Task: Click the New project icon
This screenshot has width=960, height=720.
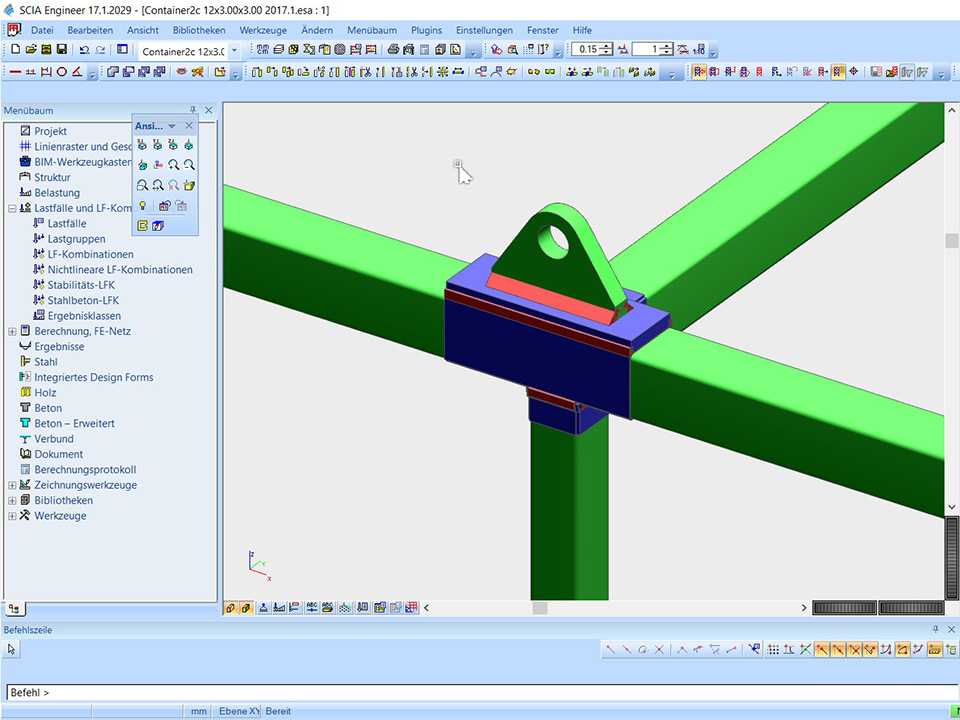Action: coord(15,49)
